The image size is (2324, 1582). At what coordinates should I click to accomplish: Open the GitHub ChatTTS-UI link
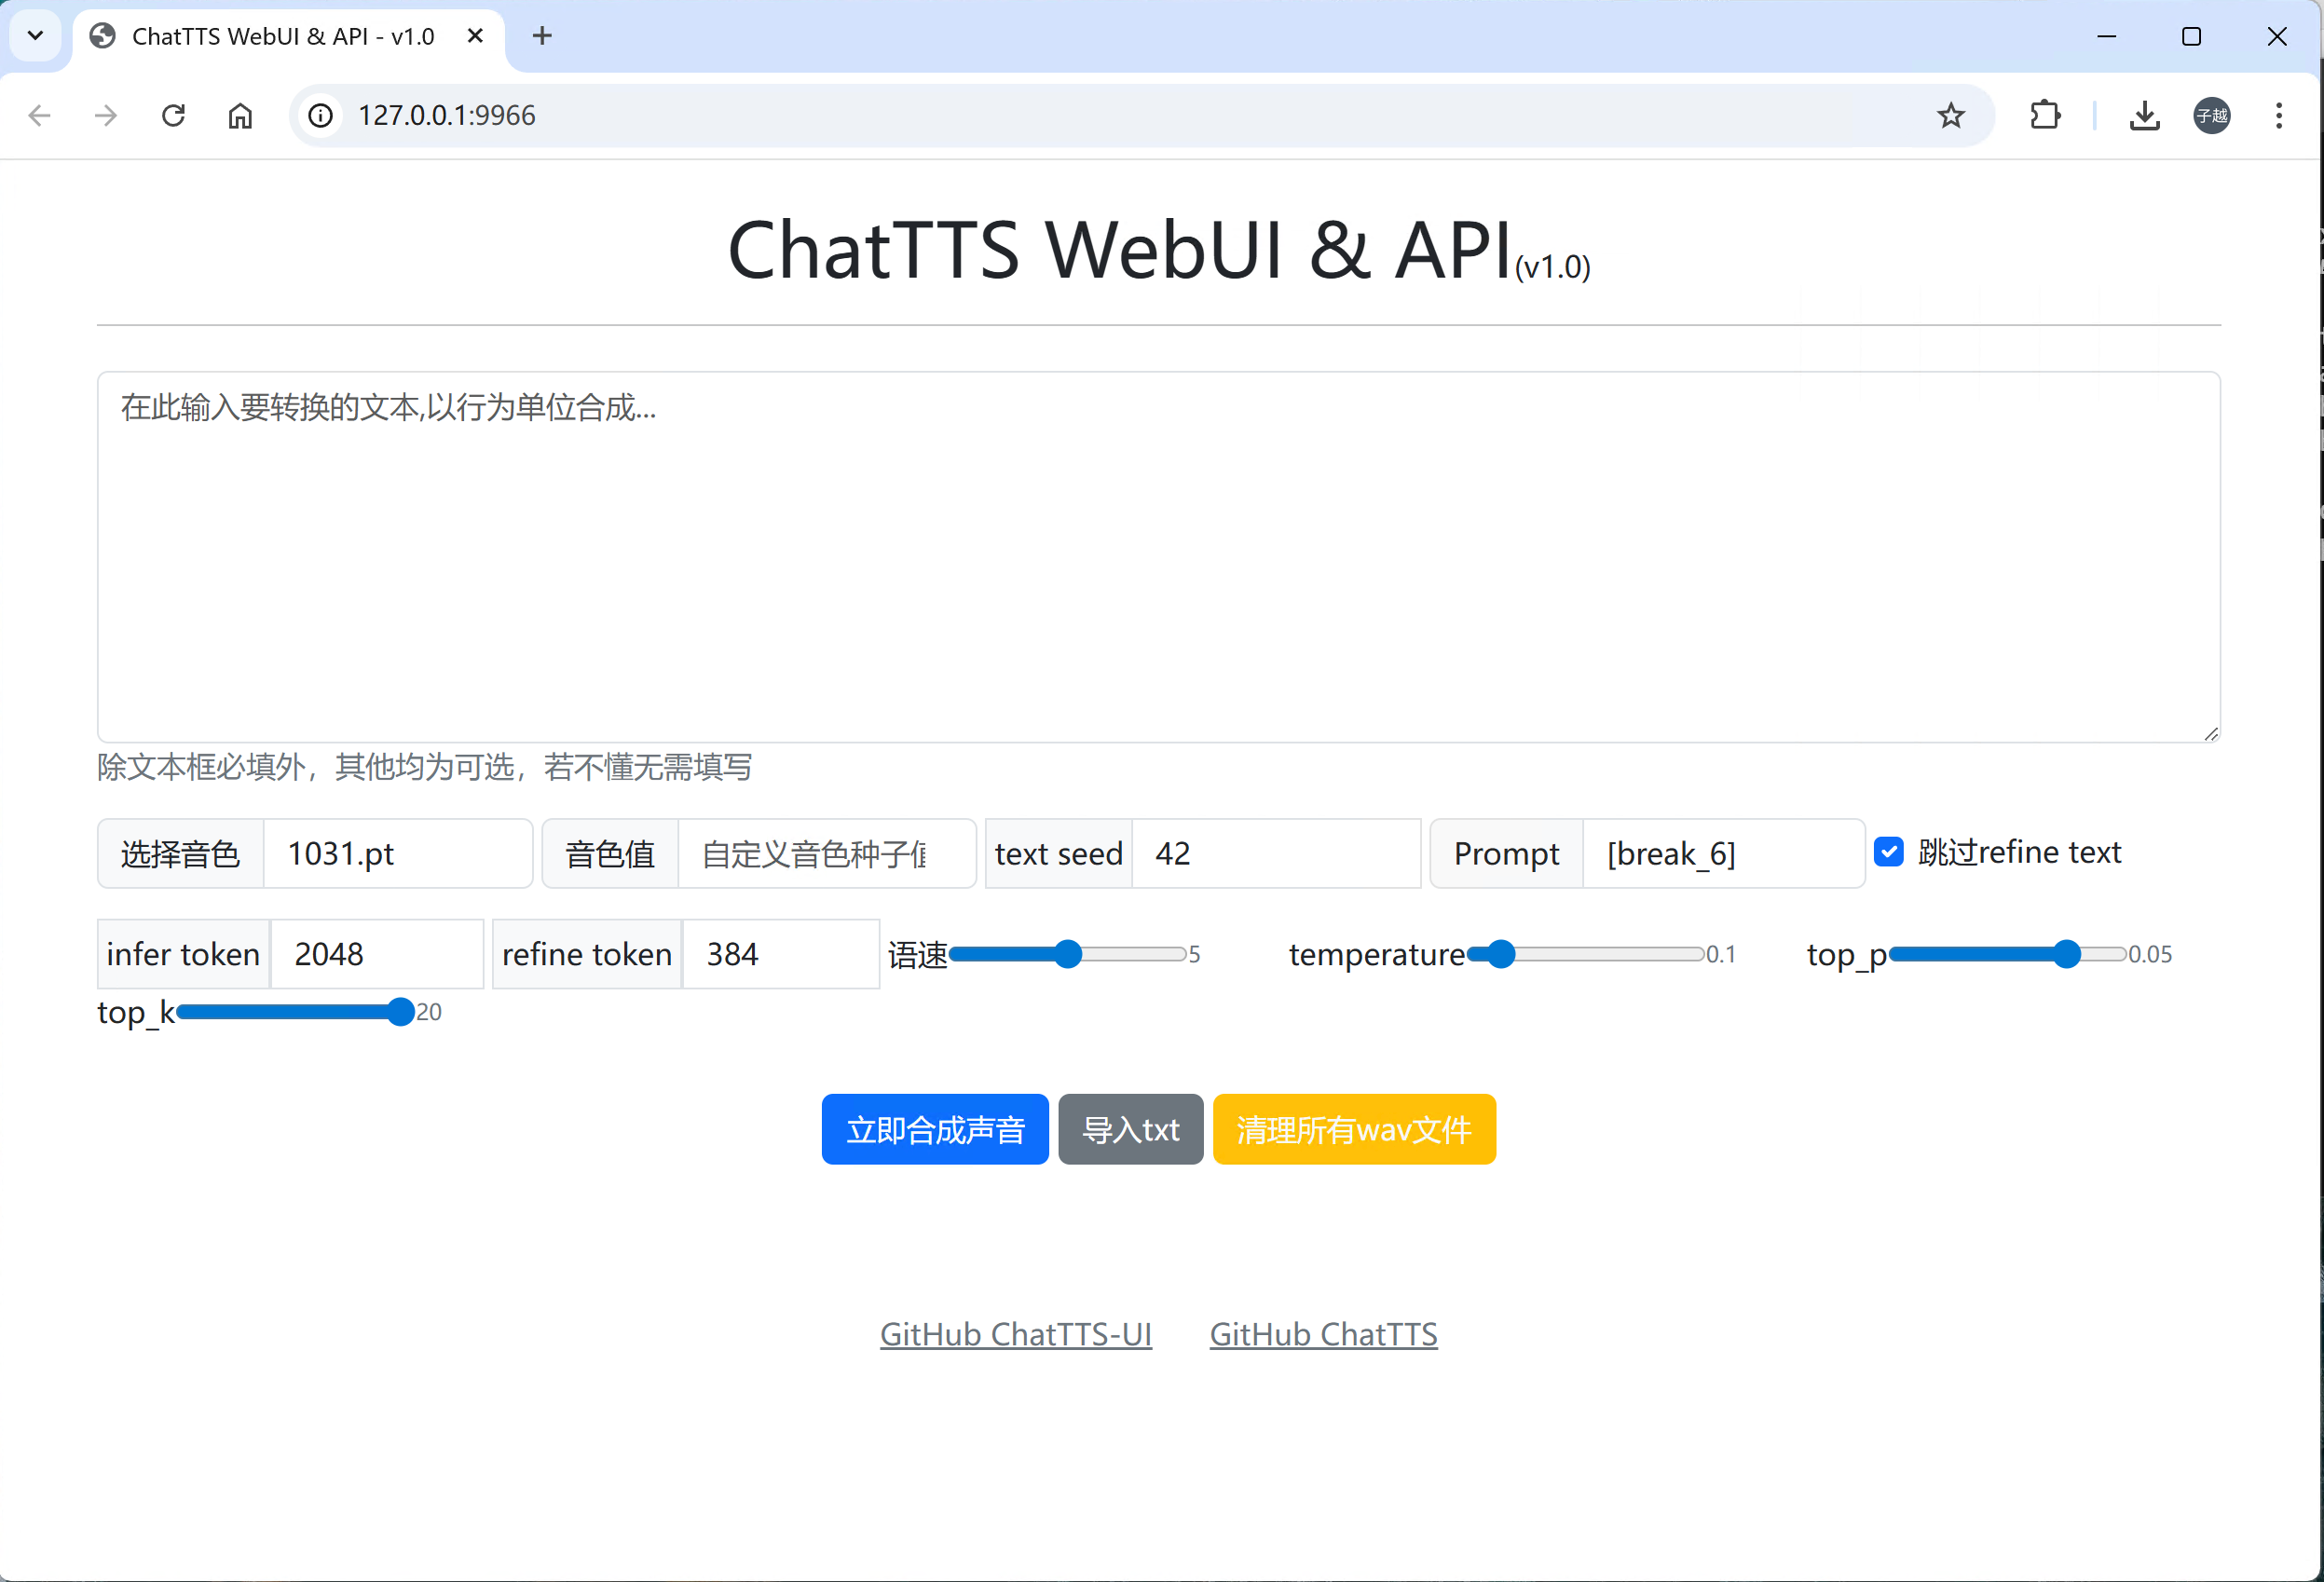(1015, 1334)
